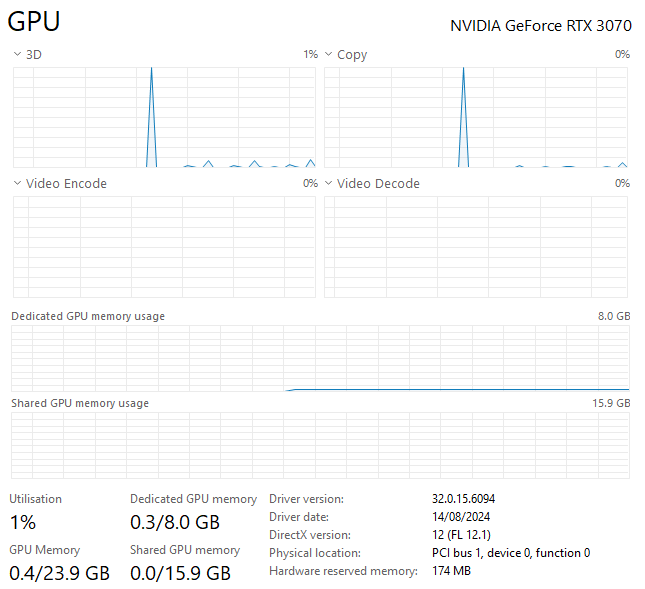Viewport: 645px width, 589px height.
Task: Expand the Video Decode engine selector
Action: tap(329, 184)
